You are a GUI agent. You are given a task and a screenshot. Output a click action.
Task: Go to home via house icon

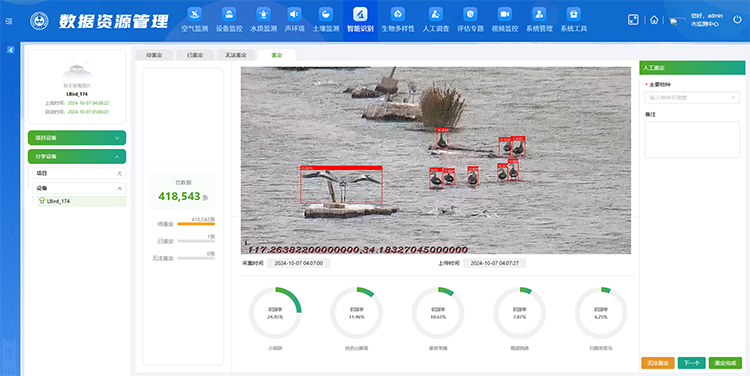click(654, 20)
